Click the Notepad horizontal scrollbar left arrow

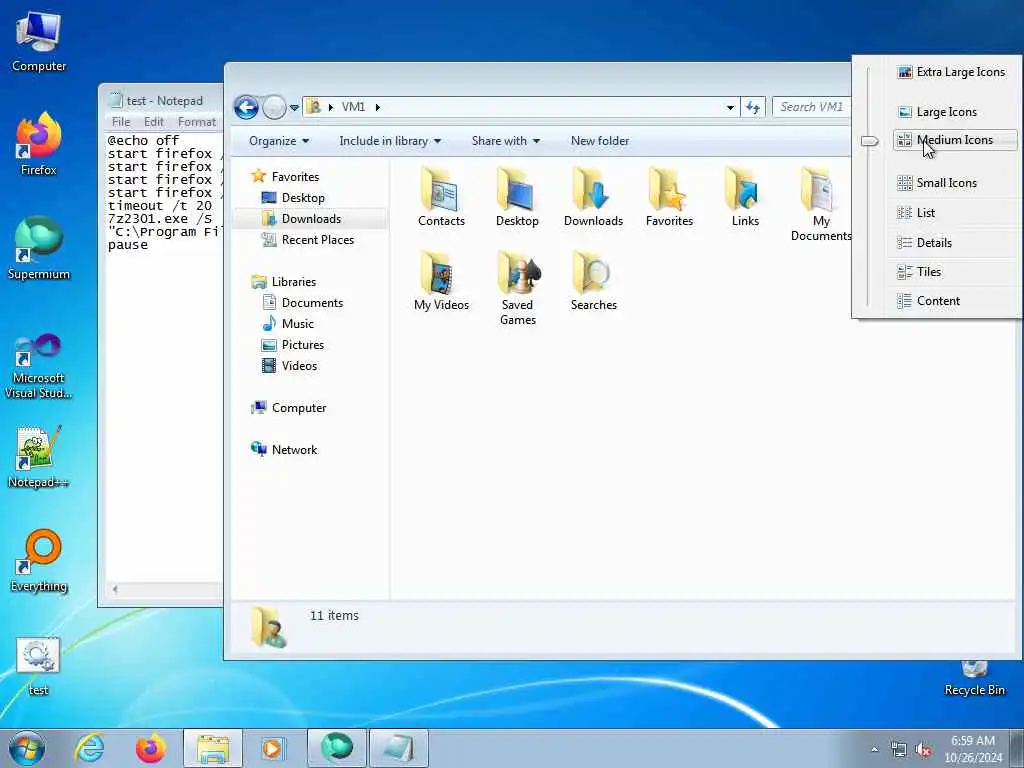[x=115, y=589]
